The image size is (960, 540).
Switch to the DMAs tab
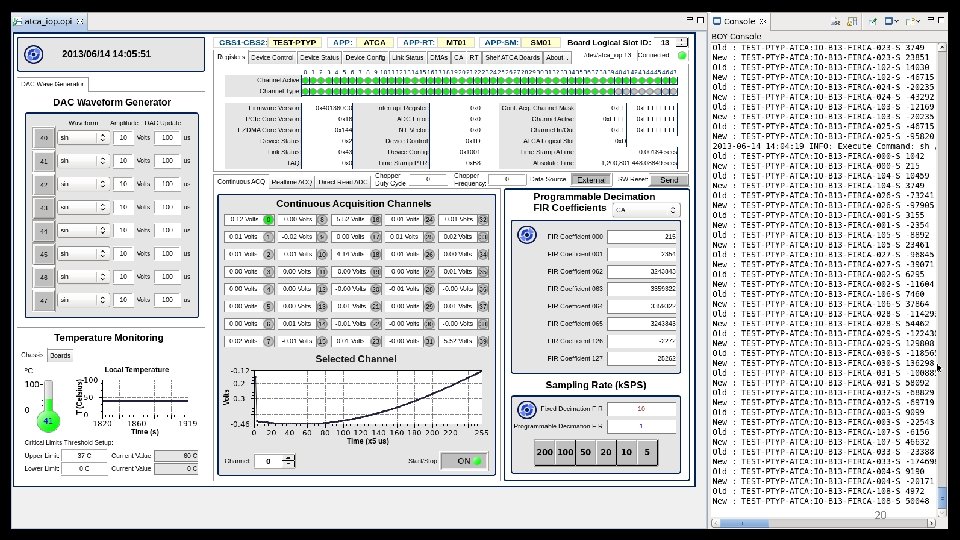pyautogui.click(x=438, y=58)
